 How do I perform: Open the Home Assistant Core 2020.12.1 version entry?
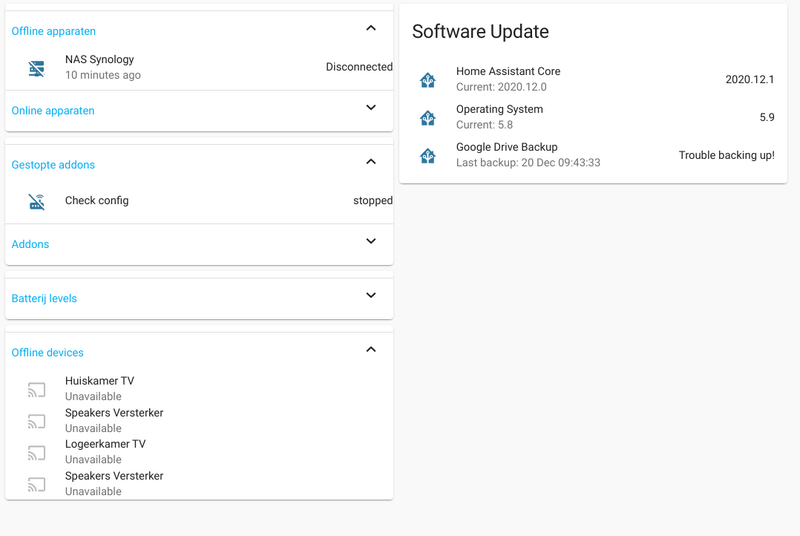(750, 80)
